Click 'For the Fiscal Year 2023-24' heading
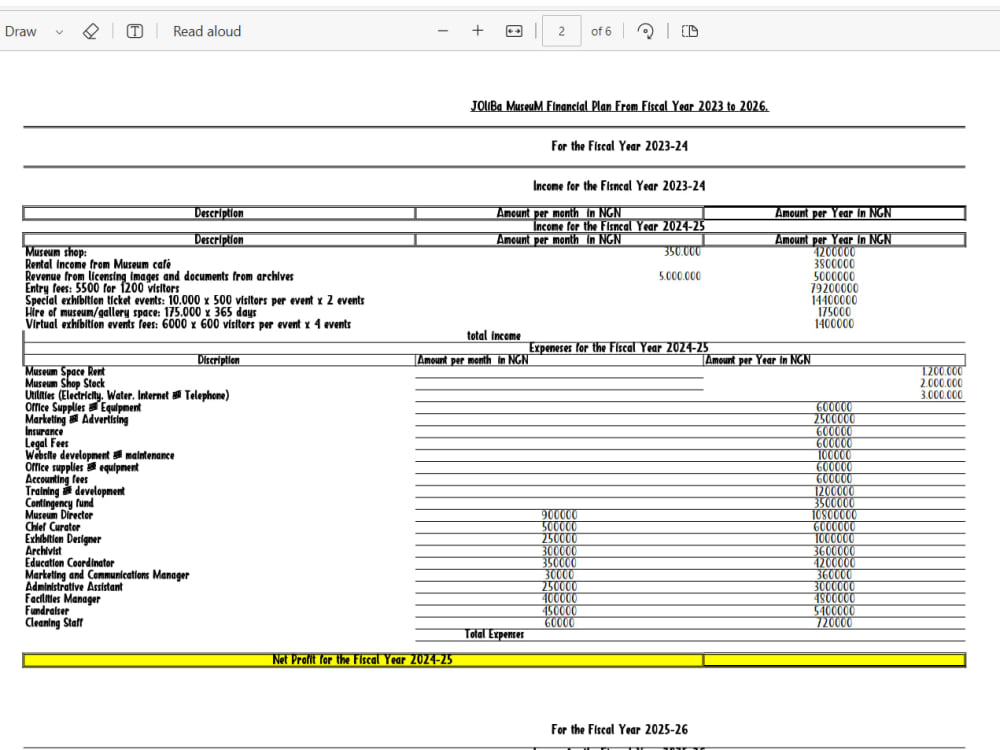The height and width of the screenshot is (750, 1000). pyautogui.click(x=619, y=146)
